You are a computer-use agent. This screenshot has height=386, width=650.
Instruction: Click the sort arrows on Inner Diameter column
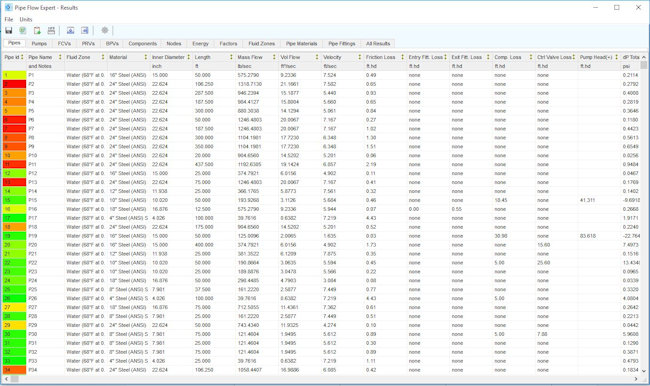pyautogui.click(x=188, y=57)
